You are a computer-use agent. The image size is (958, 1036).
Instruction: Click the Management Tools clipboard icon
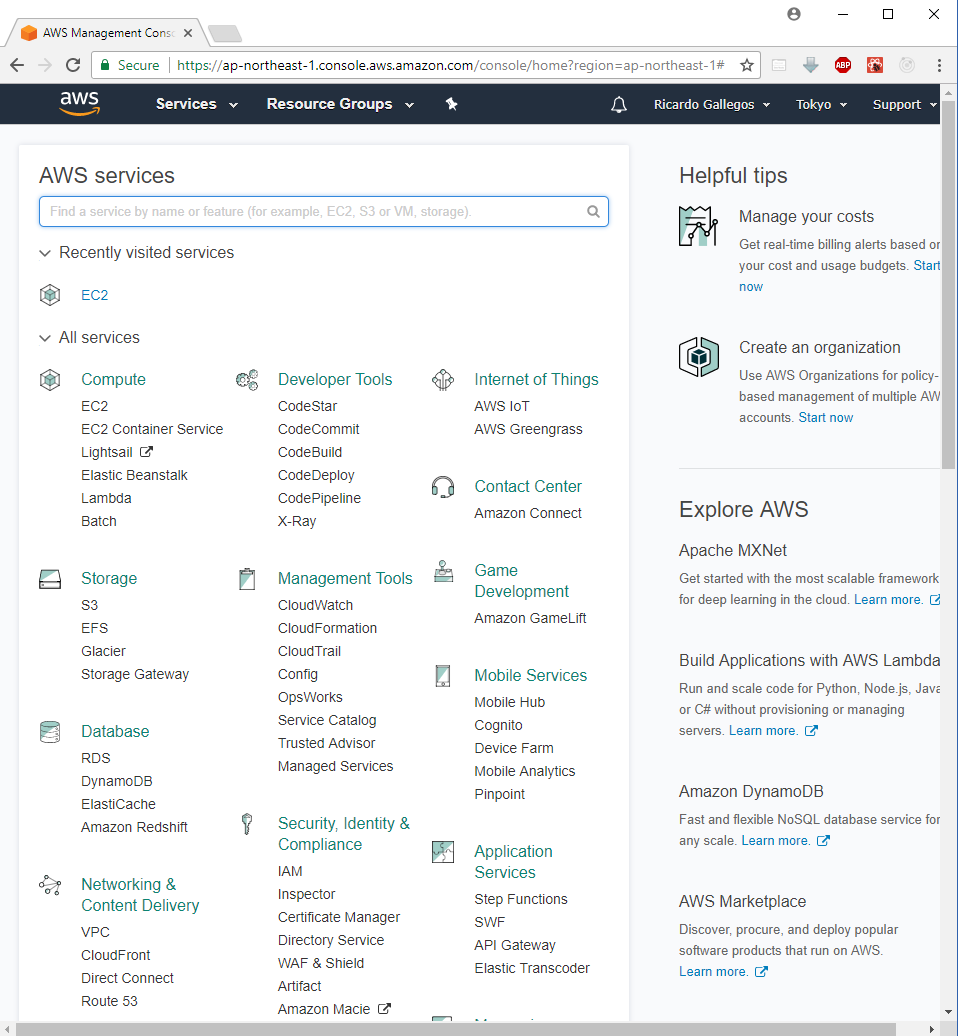pos(246,579)
